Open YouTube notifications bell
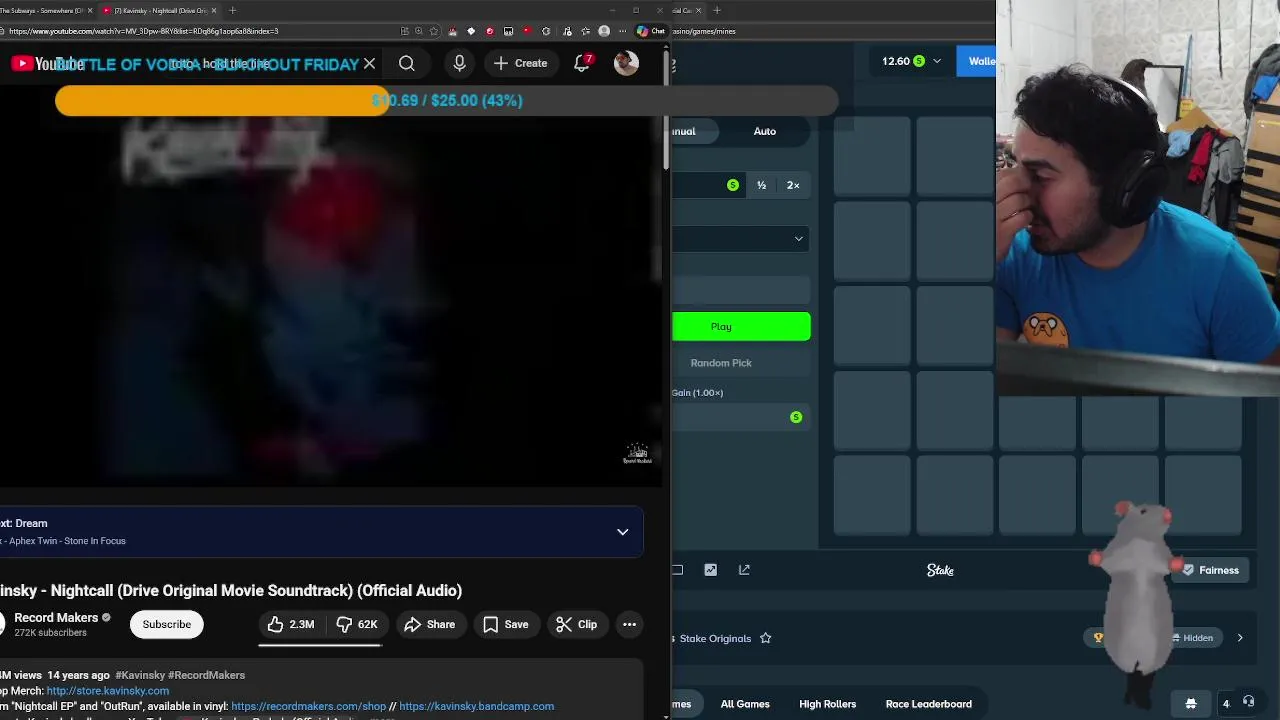Image resolution: width=1280 pixels, height=720 pixels. (582, 63)
